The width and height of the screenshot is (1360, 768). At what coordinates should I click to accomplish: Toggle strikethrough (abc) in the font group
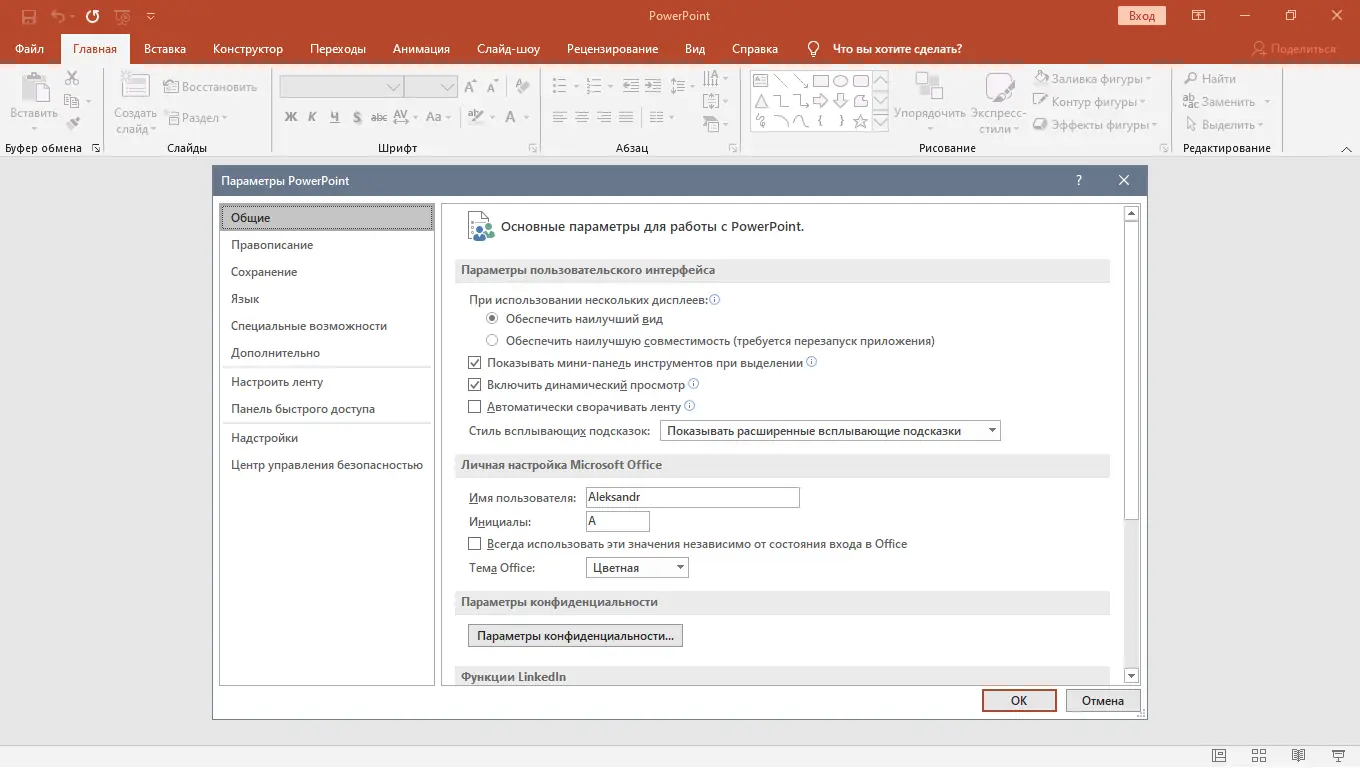379,117
